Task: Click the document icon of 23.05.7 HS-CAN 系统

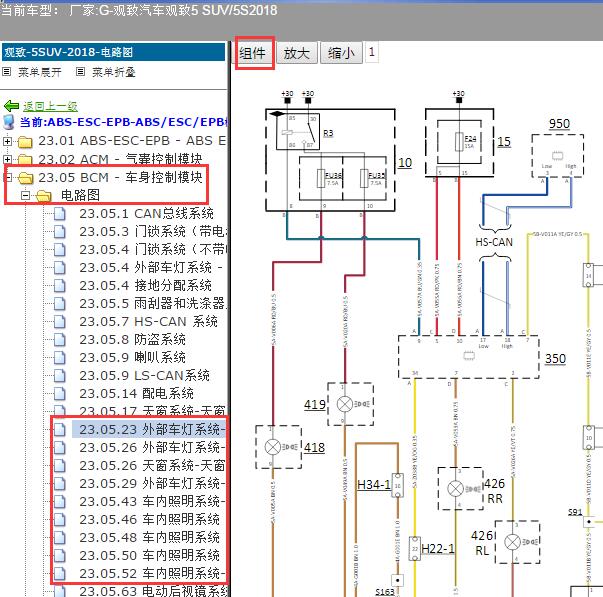Action: coord(60,322)
